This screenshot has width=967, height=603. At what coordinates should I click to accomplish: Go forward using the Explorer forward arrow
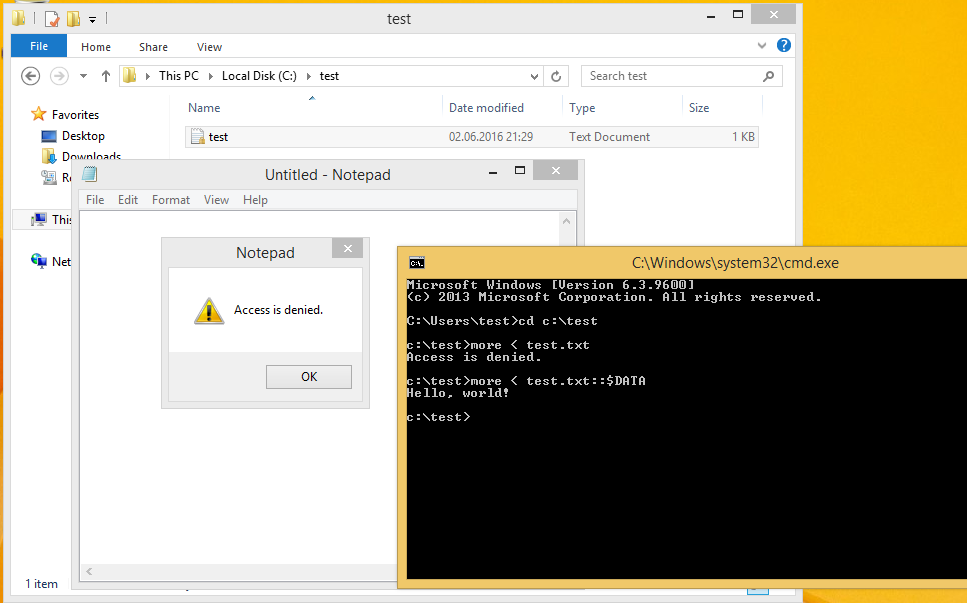[59, 76]
